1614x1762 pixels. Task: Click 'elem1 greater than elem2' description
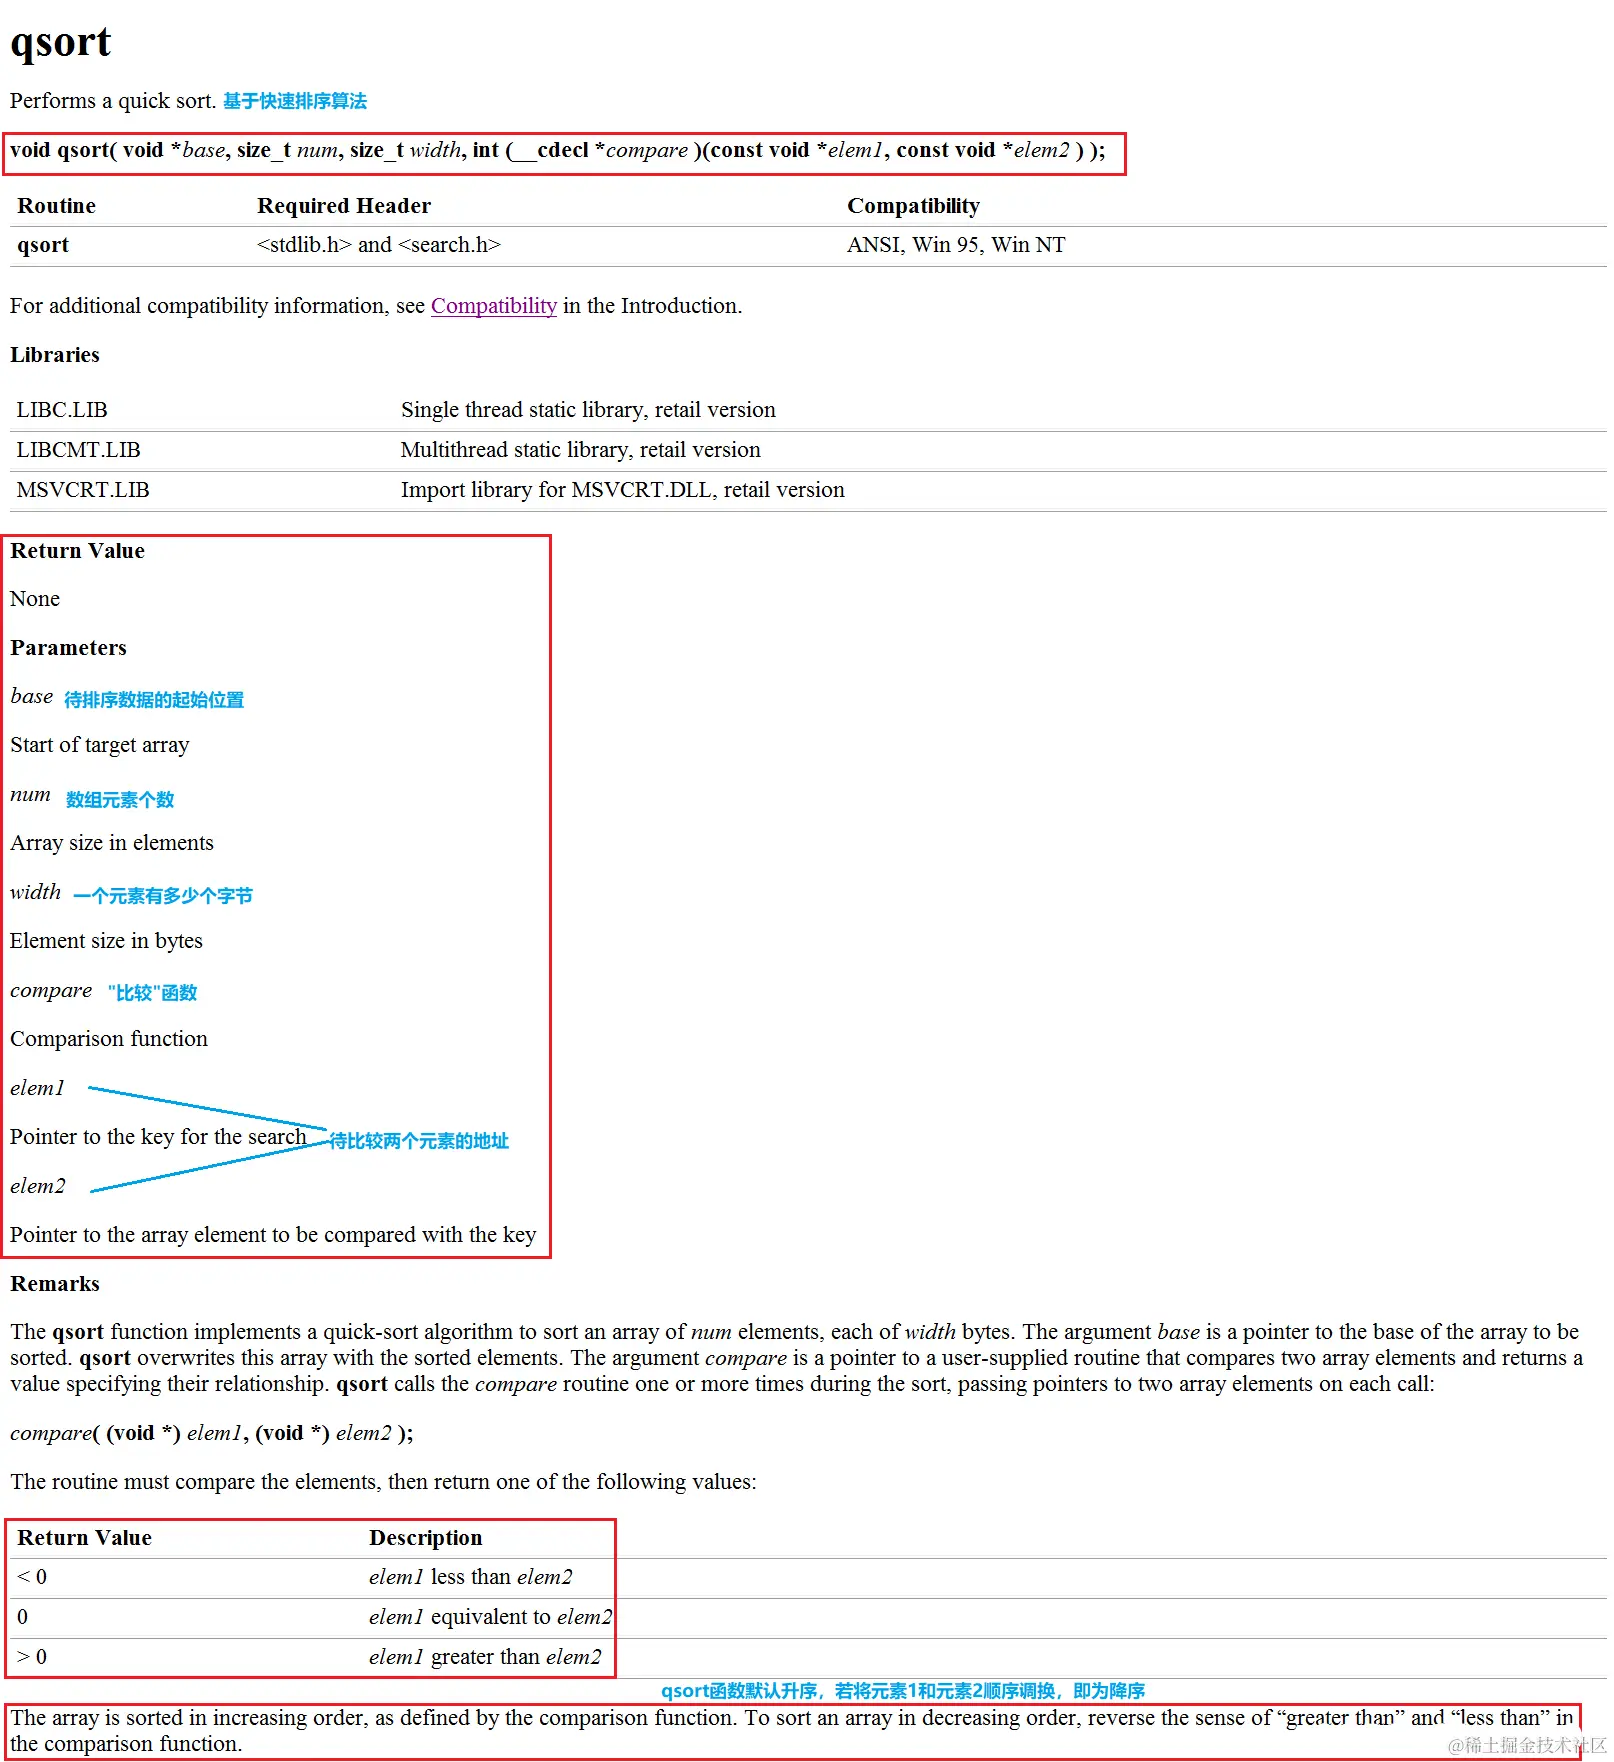[485, 1657]
